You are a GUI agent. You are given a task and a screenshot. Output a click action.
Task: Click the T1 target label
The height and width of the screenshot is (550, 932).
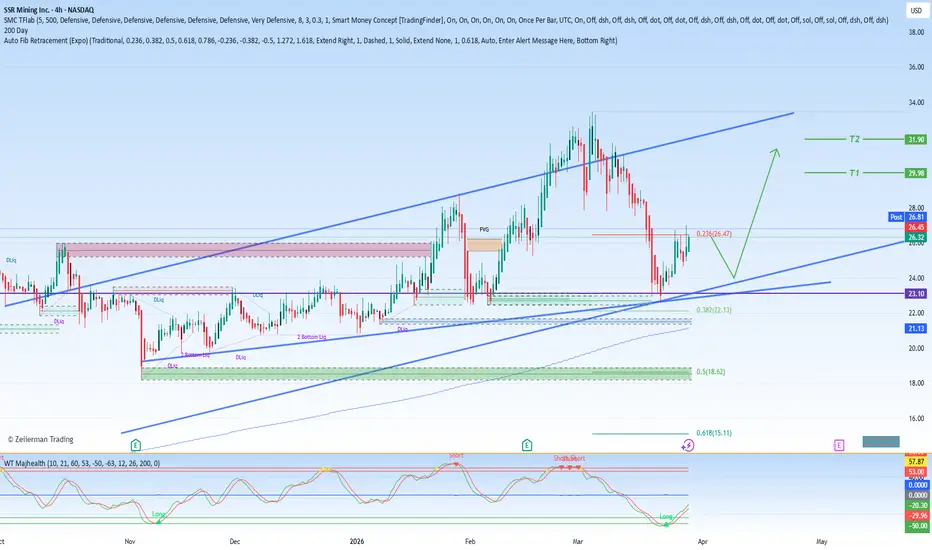pyautogui.click(x=854, y=173)
